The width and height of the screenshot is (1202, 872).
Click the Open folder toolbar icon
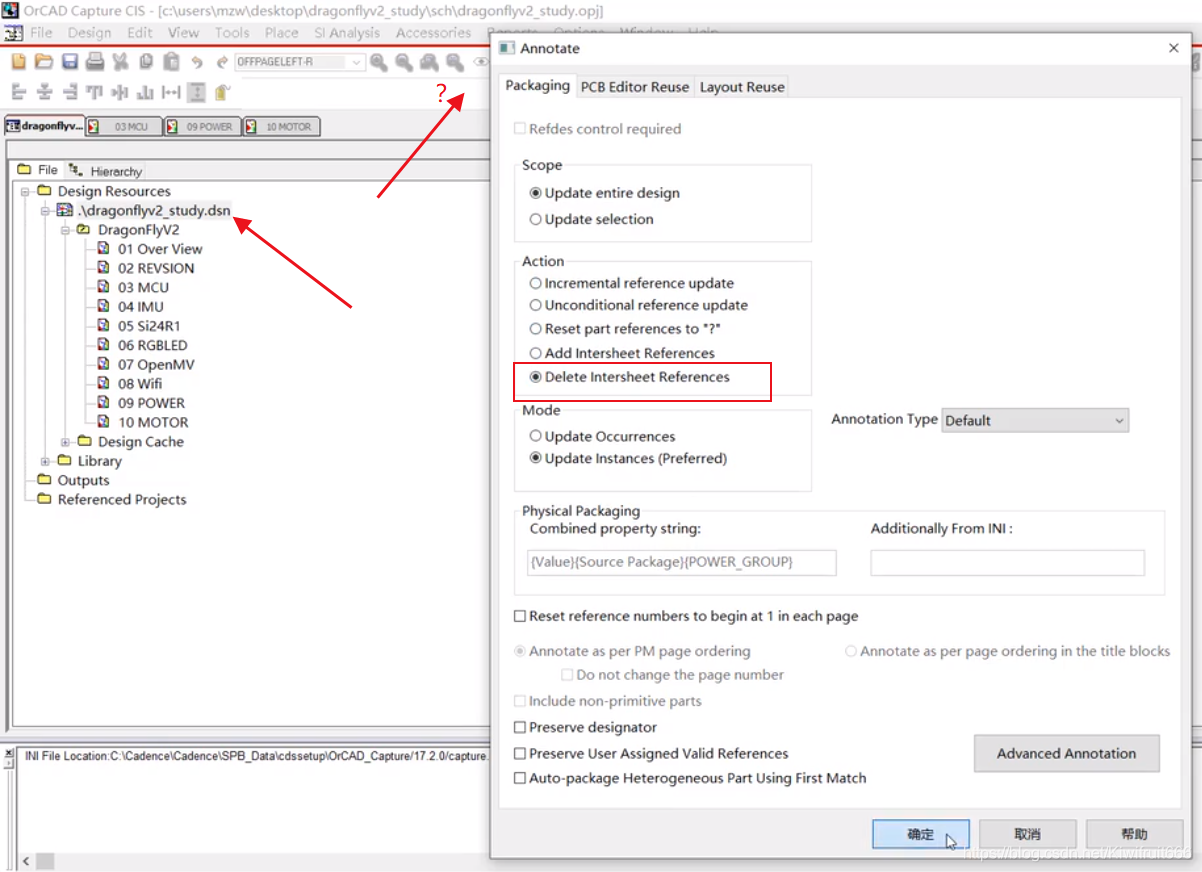click(44, 62)
